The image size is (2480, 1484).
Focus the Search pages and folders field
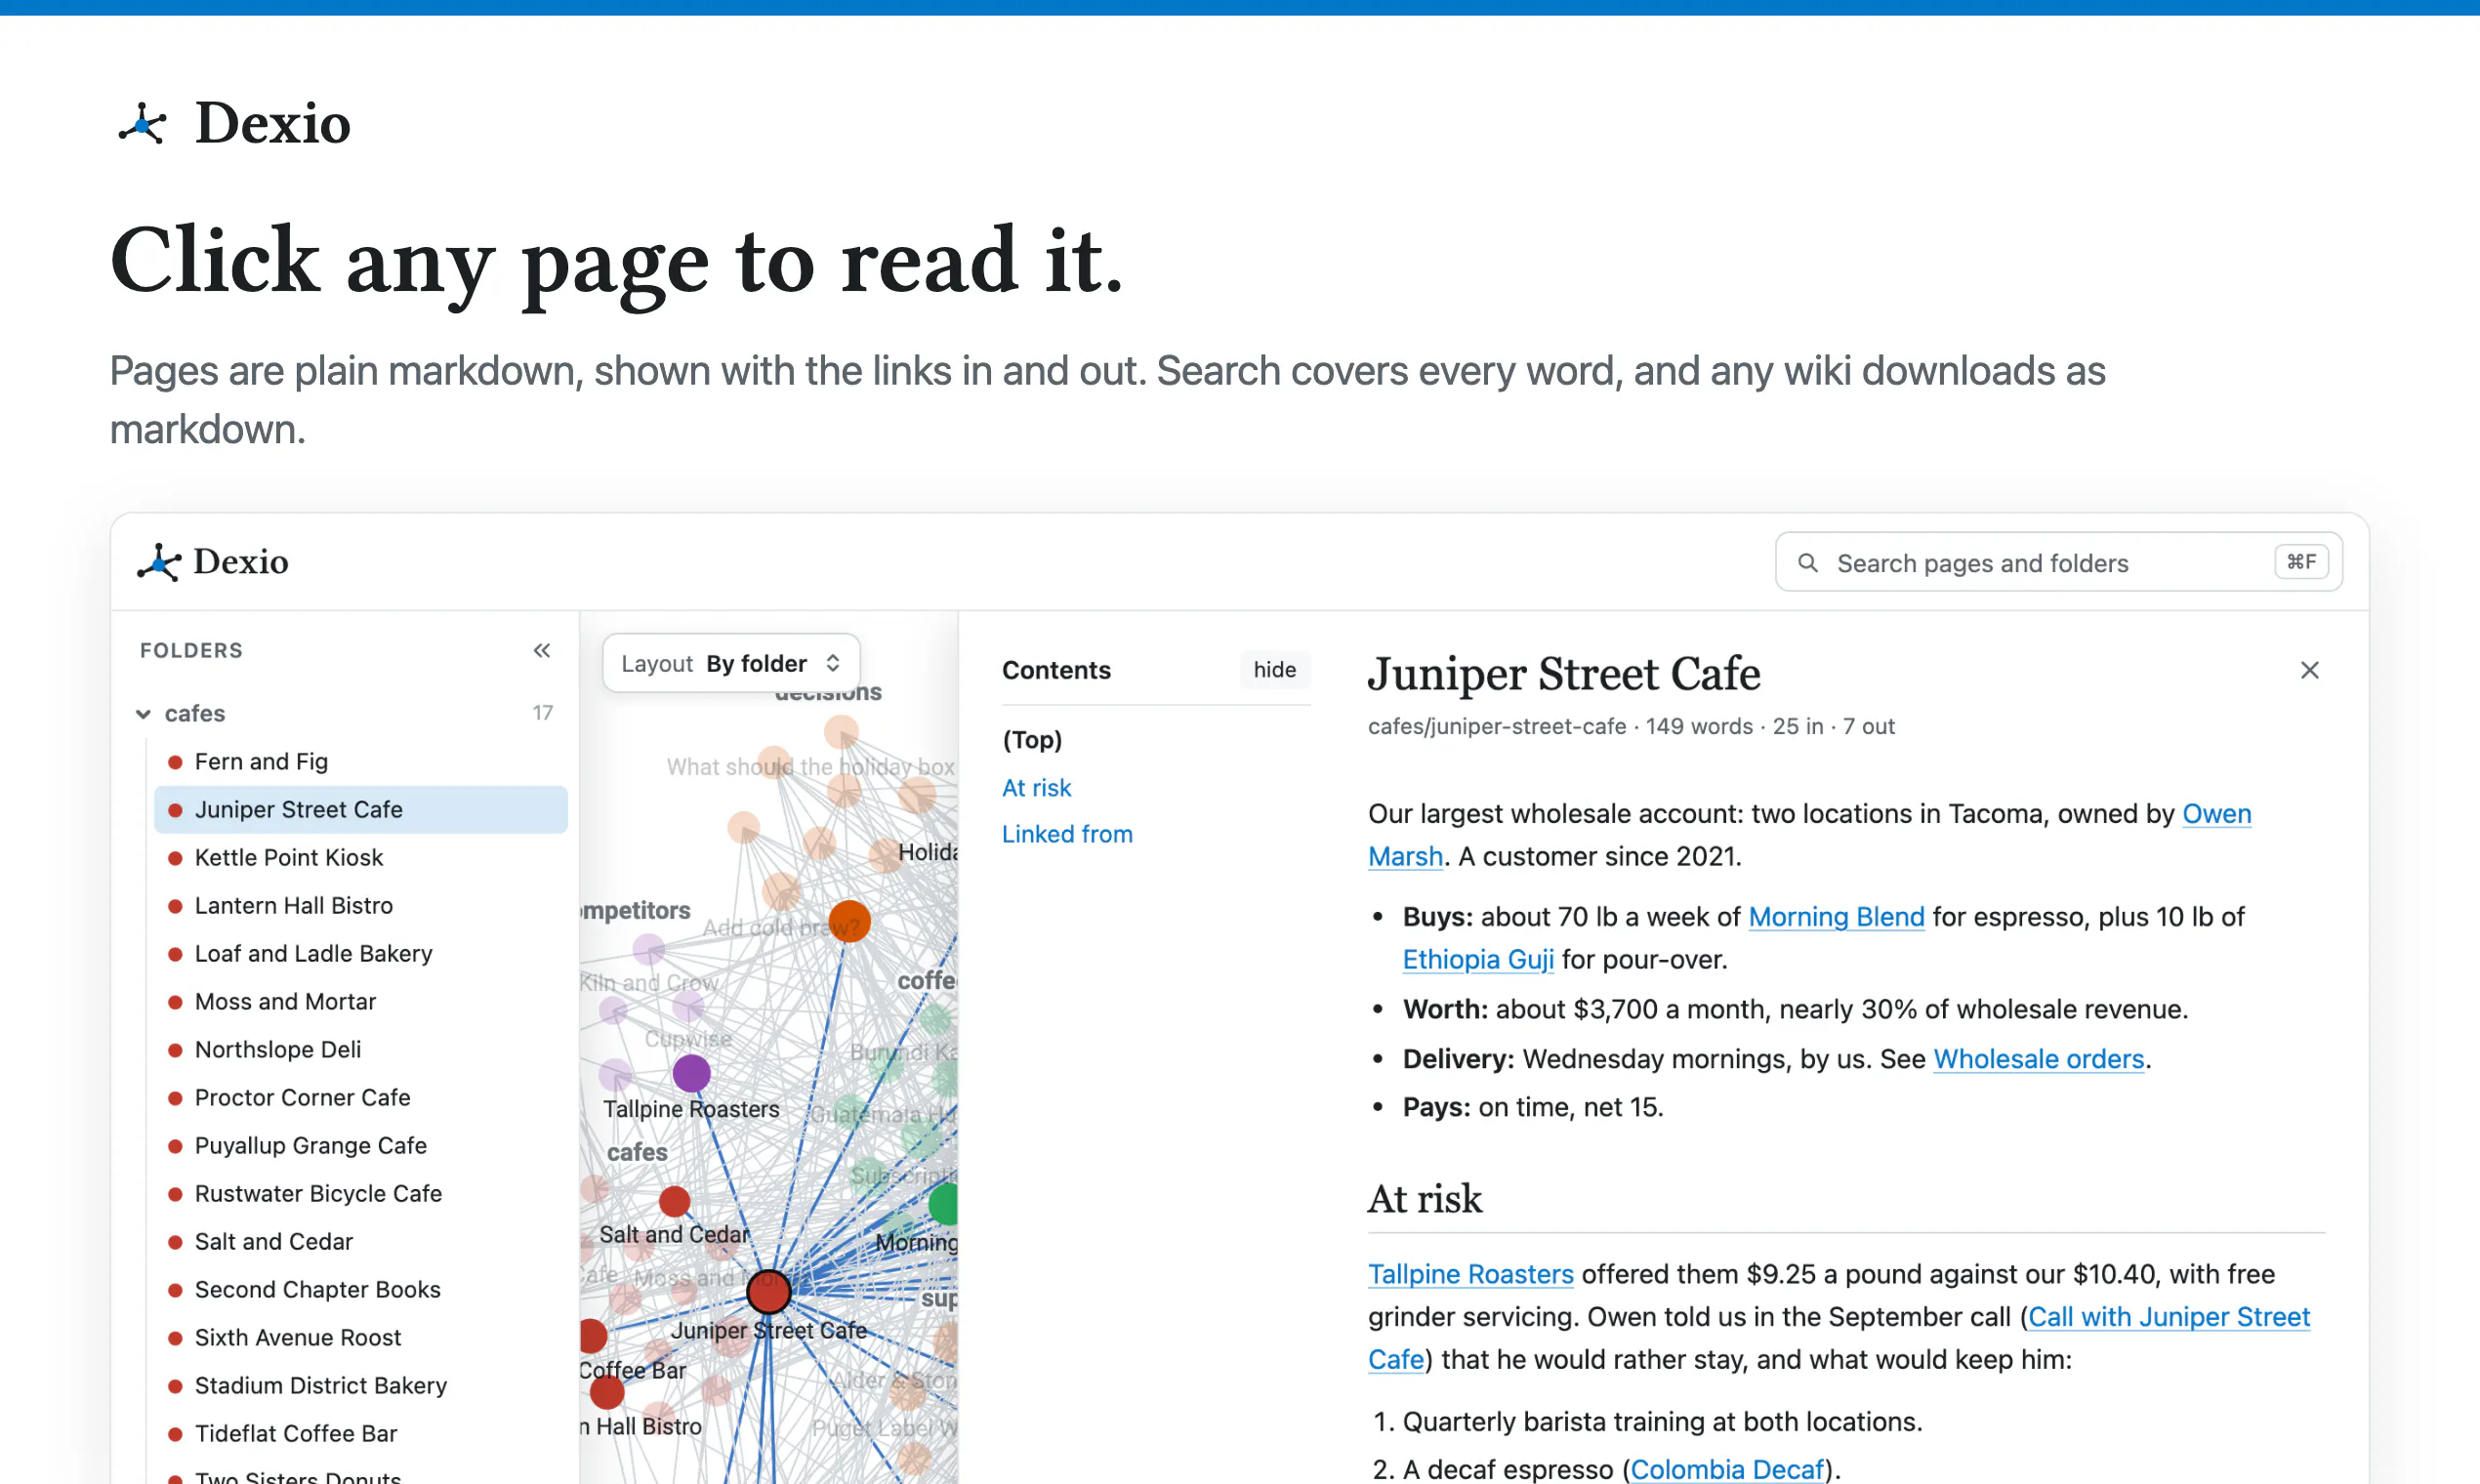tap(2058, 563)
